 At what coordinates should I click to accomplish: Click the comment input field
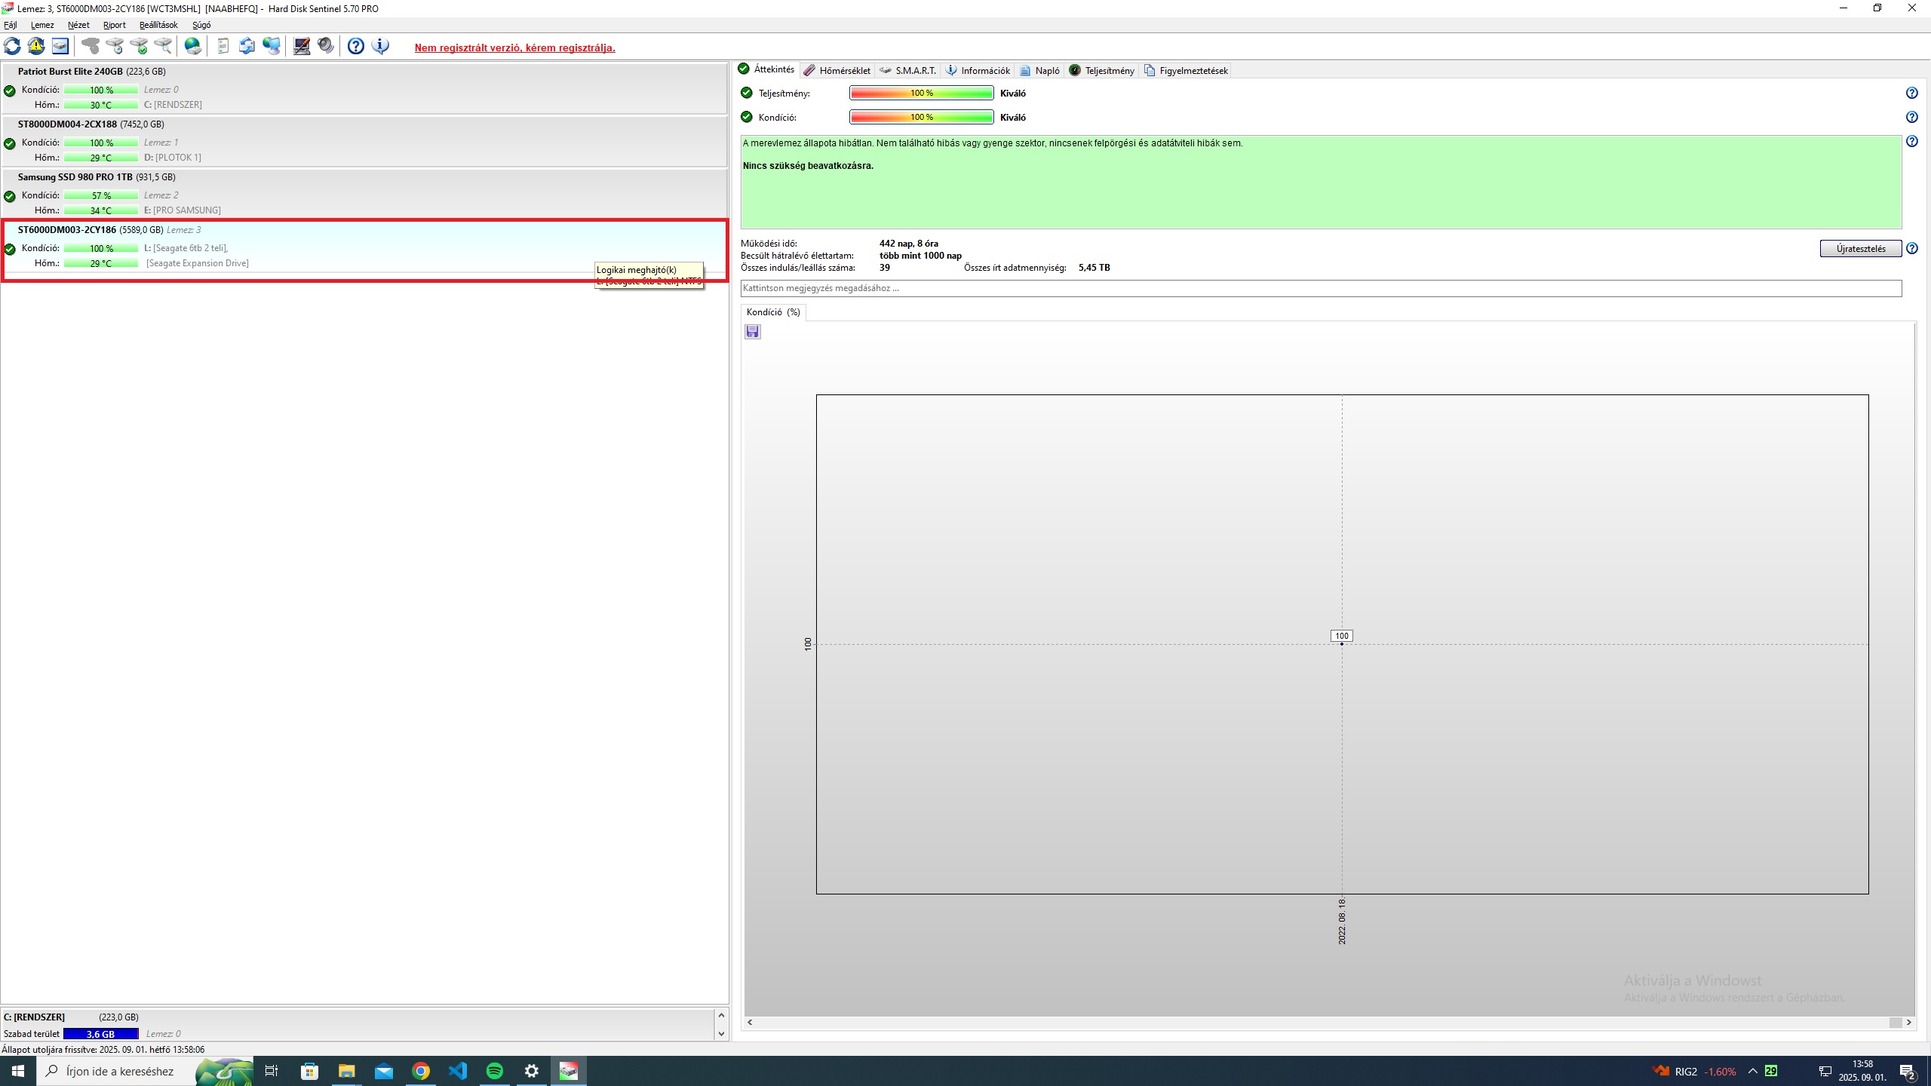pyautogui.click(x=1320, y=288)
